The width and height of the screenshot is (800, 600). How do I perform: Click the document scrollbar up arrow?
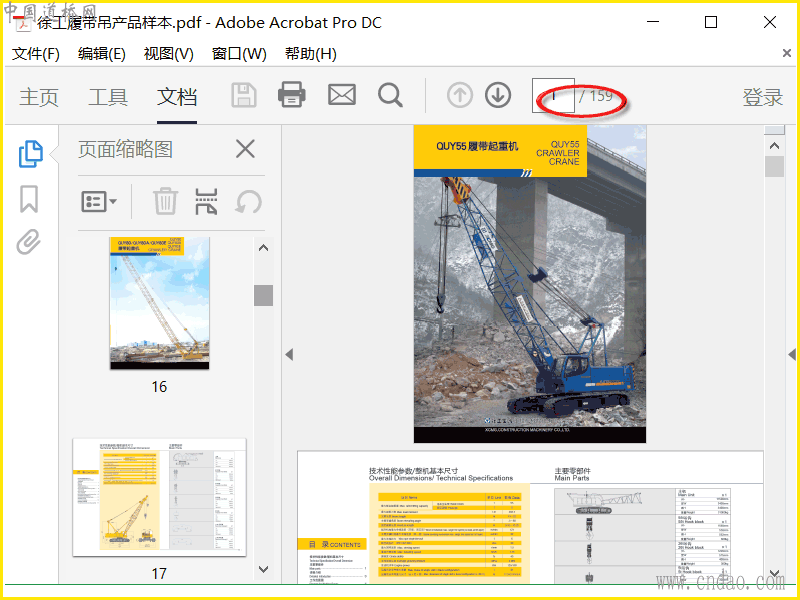(774, 146)
